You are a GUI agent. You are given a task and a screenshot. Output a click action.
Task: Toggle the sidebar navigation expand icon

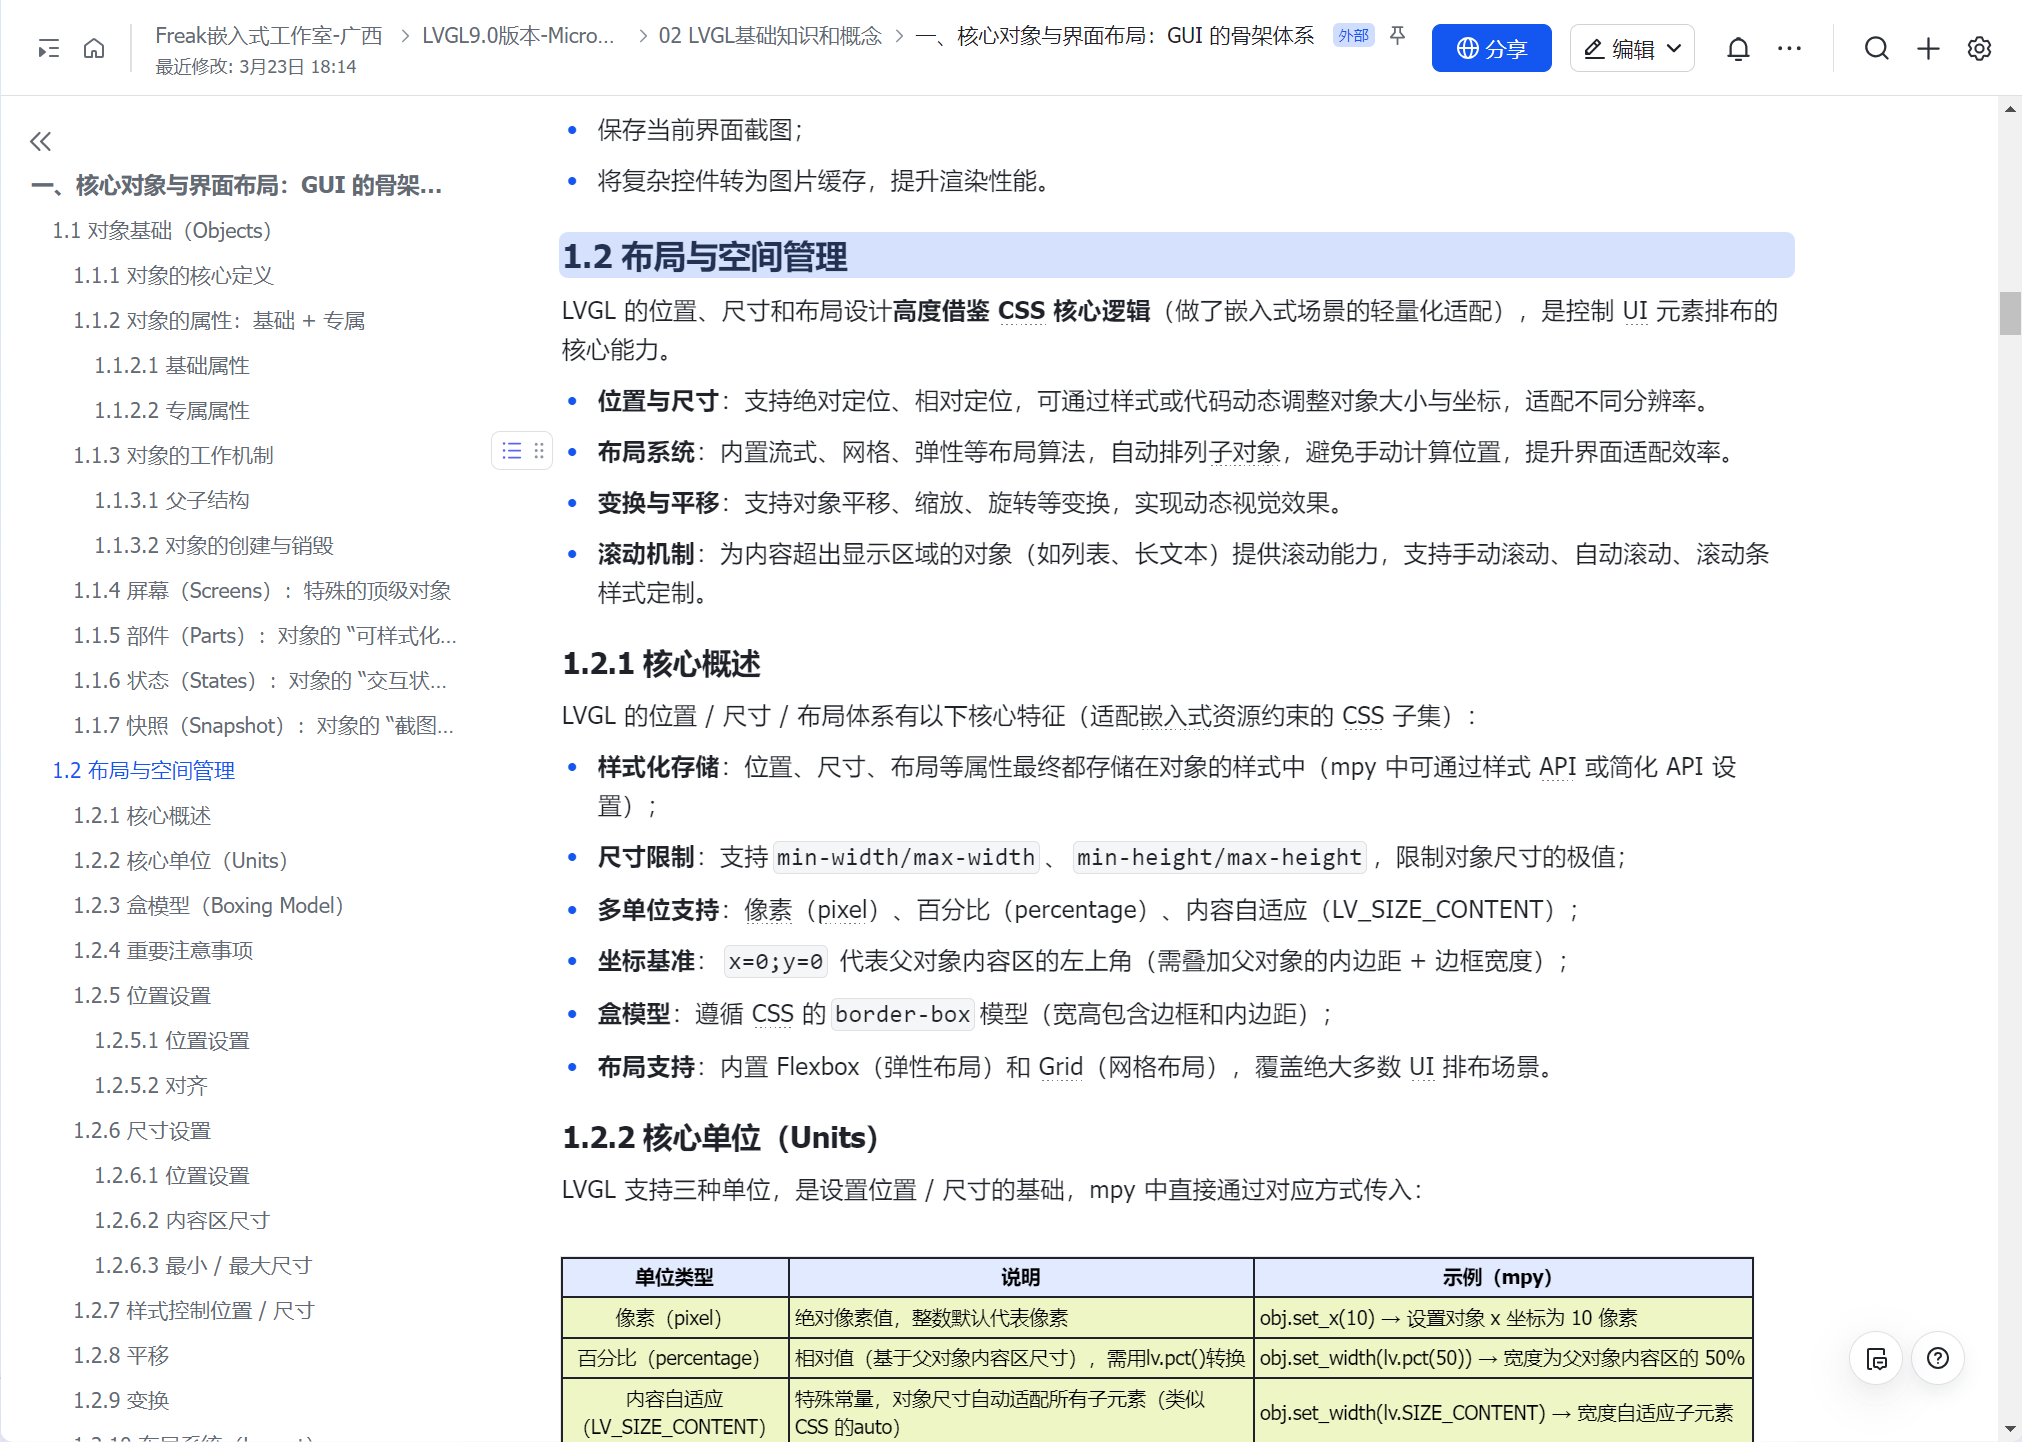coord(48,48)
